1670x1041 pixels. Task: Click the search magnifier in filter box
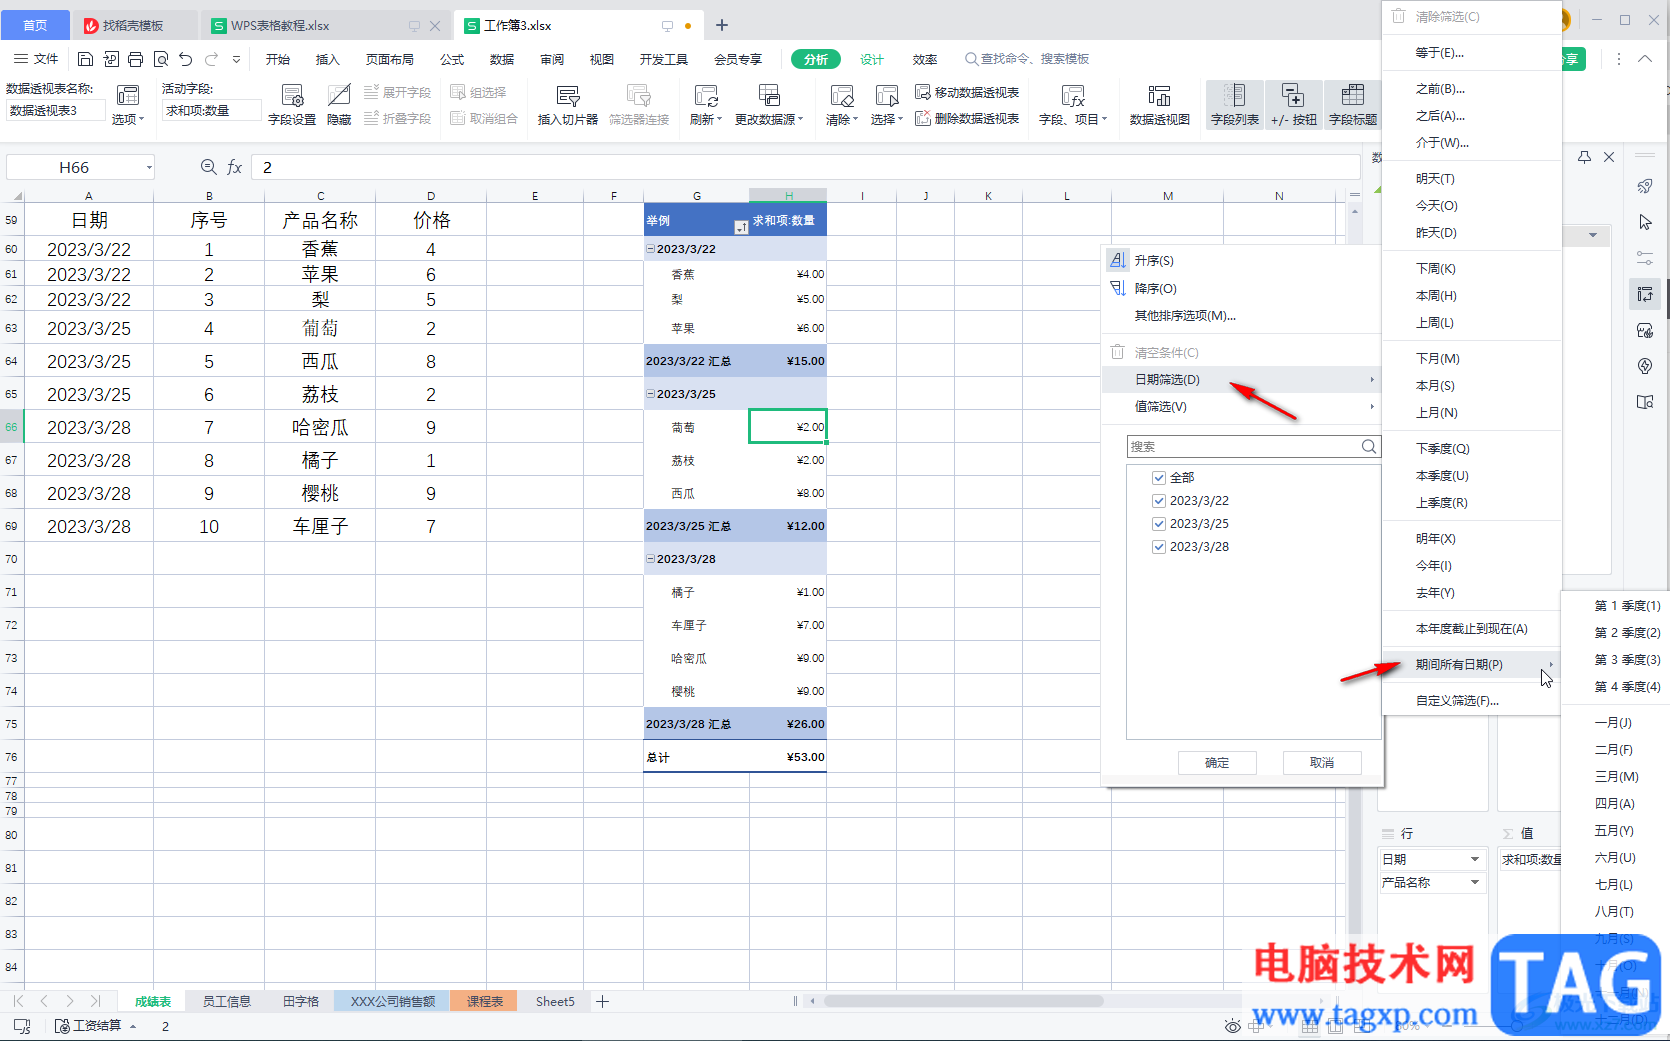click(x=1369, y=447)
